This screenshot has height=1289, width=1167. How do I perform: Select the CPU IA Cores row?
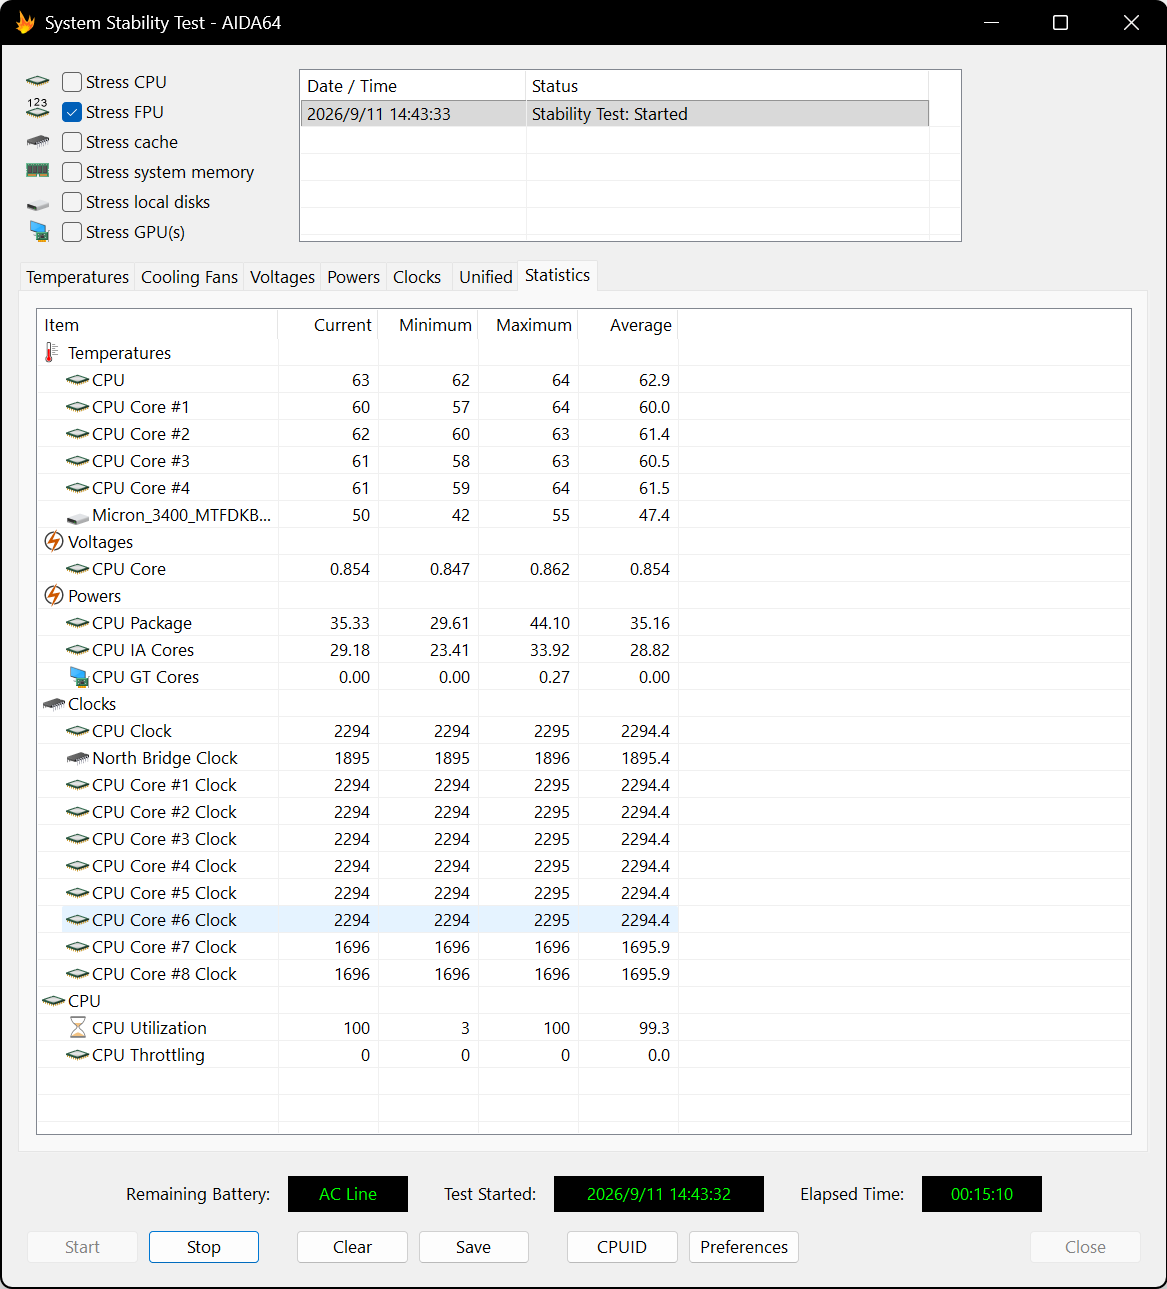[x=370, y=650]
